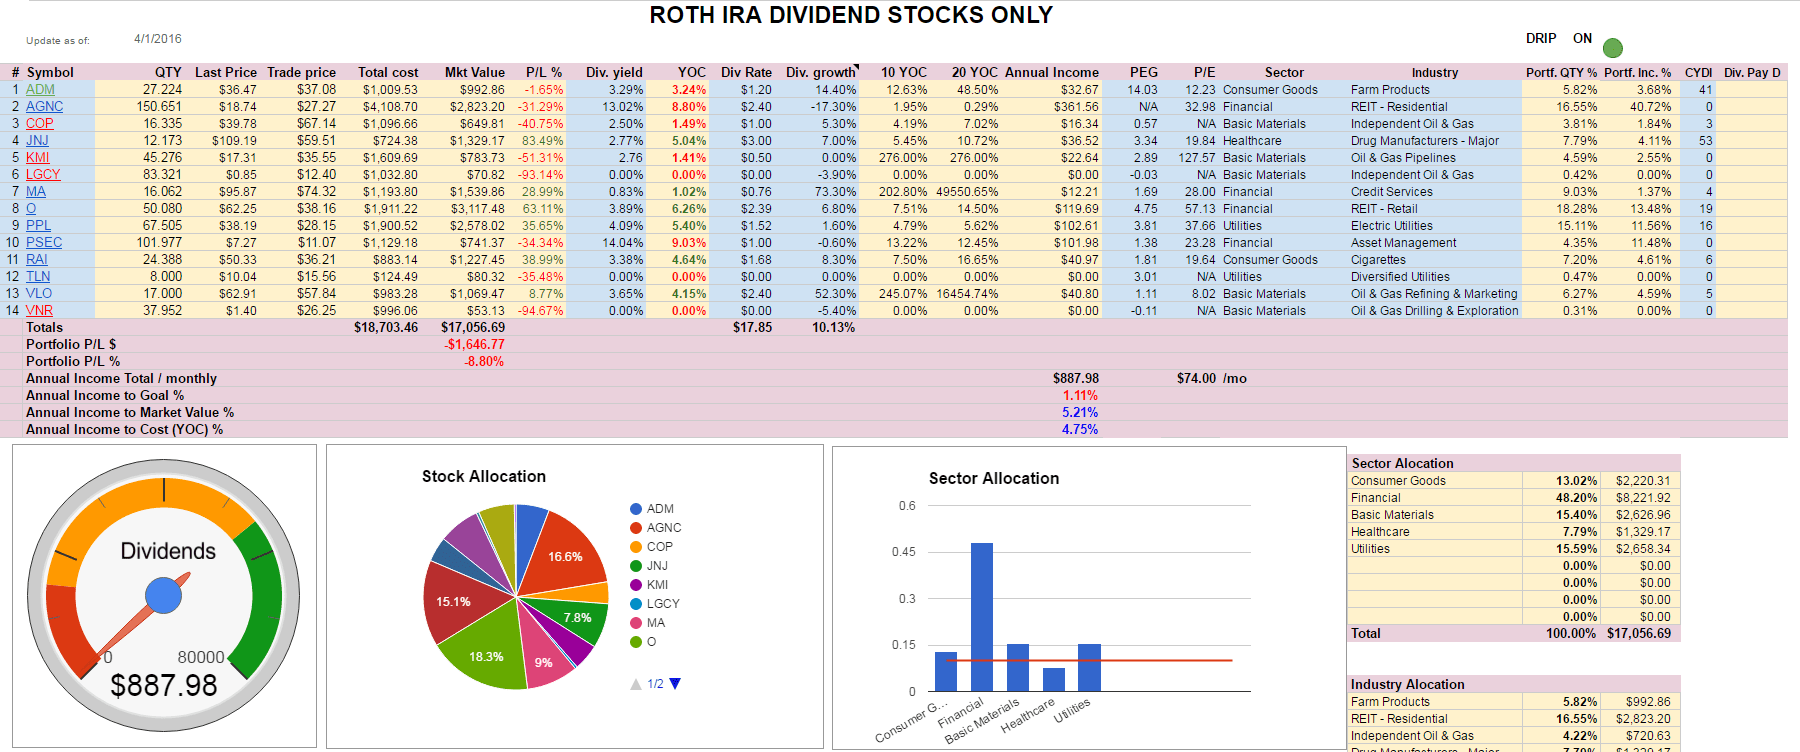1800x752 pixels.
Task: Open the TLN ticker link
Action: click(38, 277)
